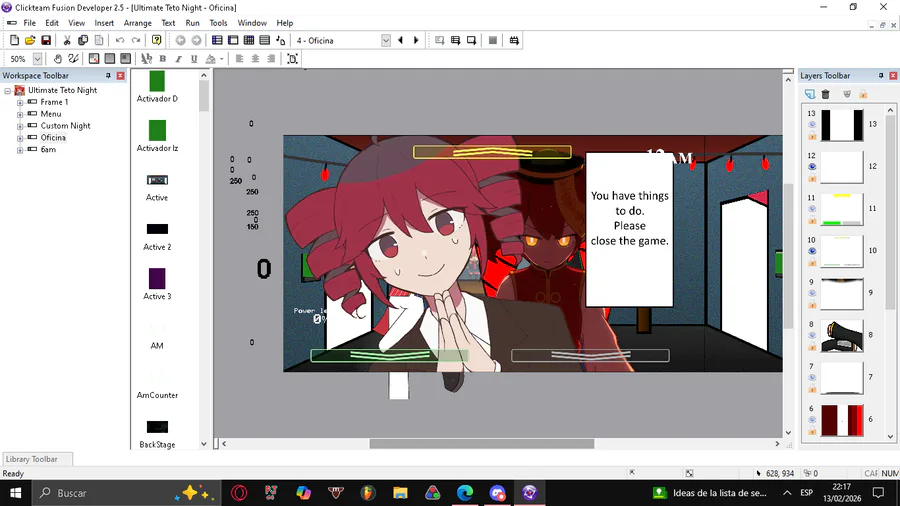Open Windows Start menu

[15, 493]
